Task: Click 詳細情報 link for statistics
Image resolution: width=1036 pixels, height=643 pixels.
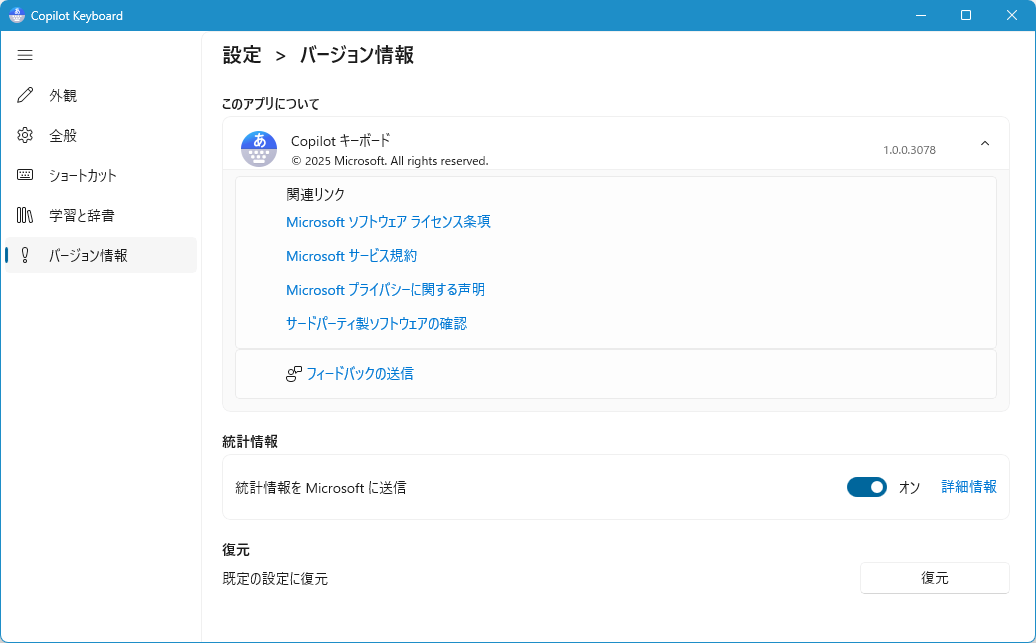Action: [968, 487]
